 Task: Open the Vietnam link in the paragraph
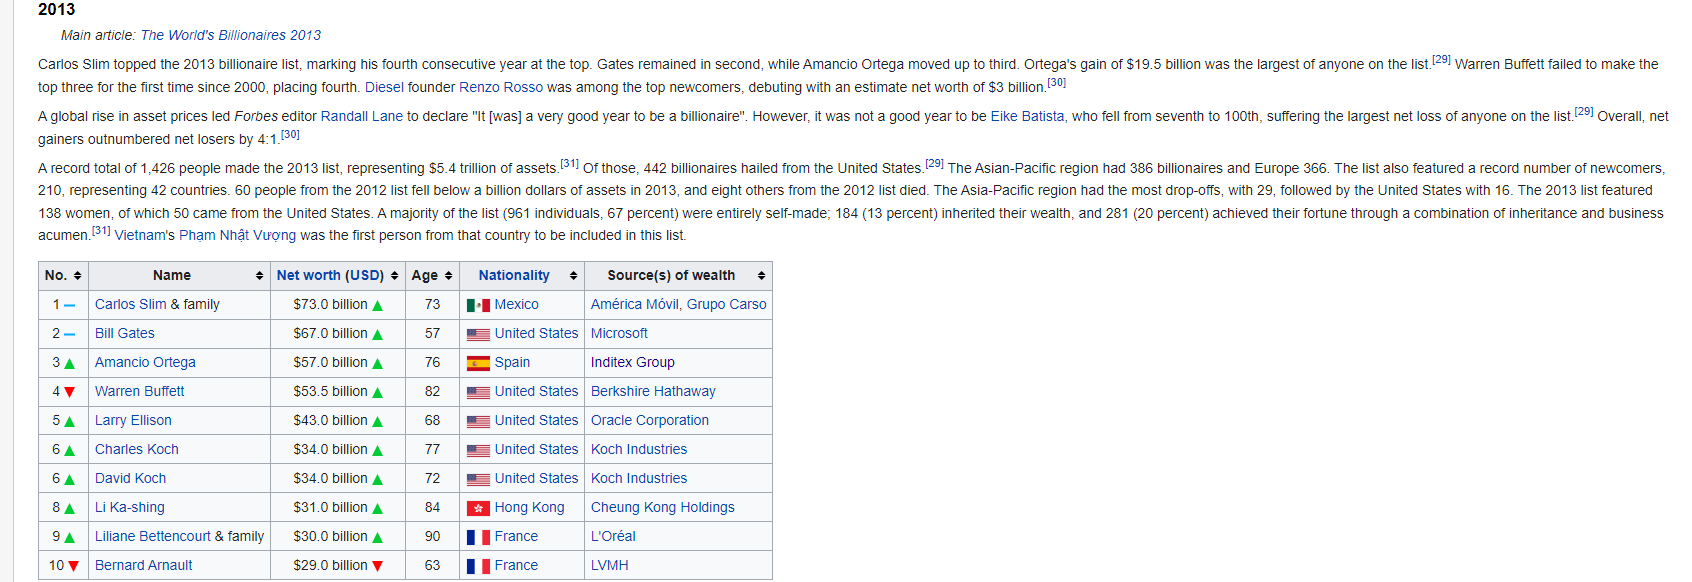pyautogui.click(x=140, y=235)
